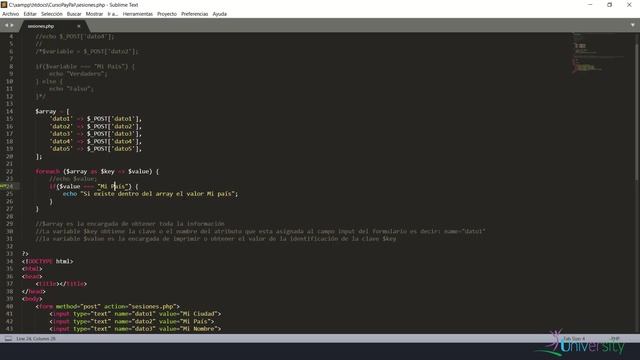
Task: Open the Mostrar menu
Action: [x=94, y=14]
